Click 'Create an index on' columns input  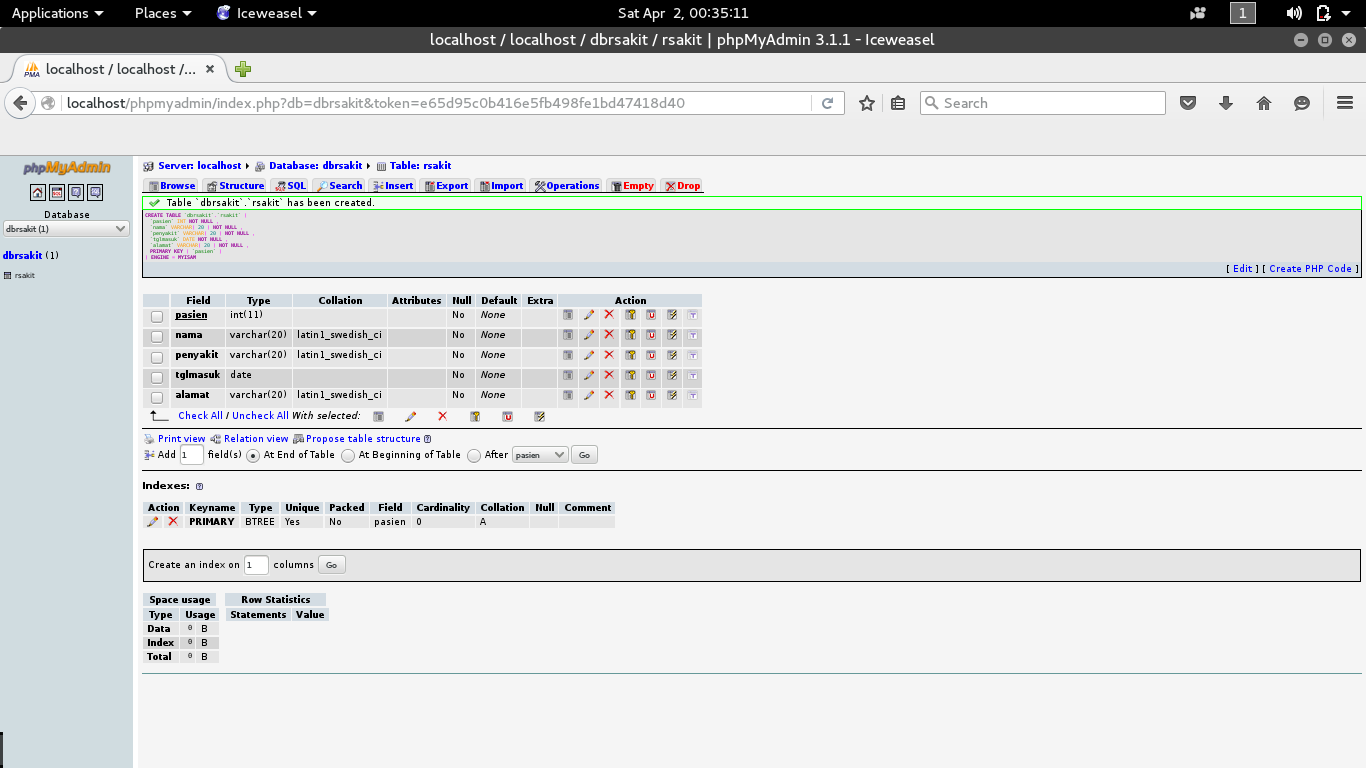[x=257, y=565]
